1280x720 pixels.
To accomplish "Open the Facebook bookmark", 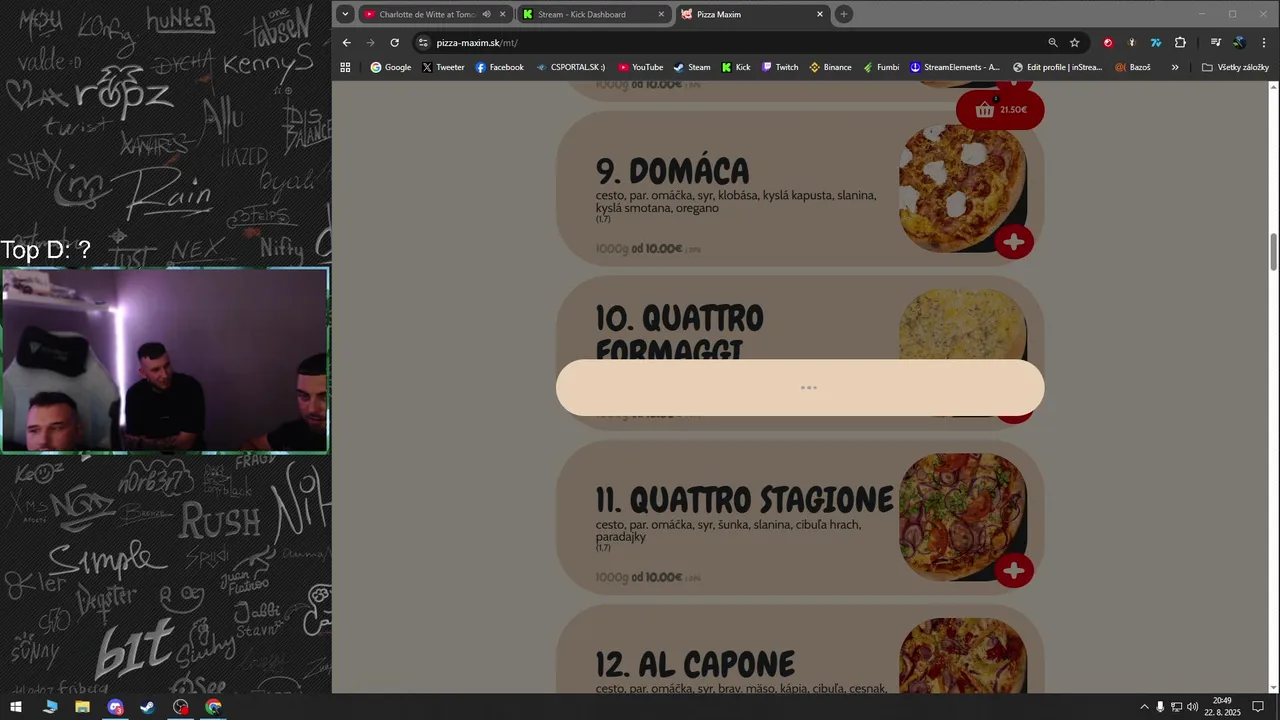I will (x=499, y=67).
